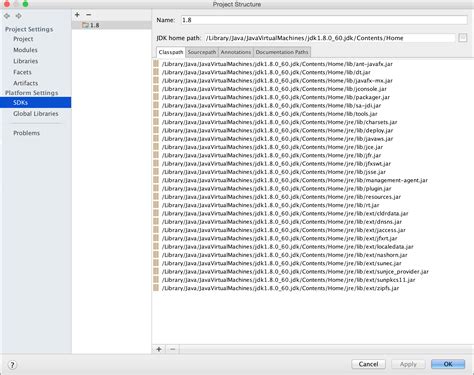Click the back navigation arrow

tap(7, 16)
